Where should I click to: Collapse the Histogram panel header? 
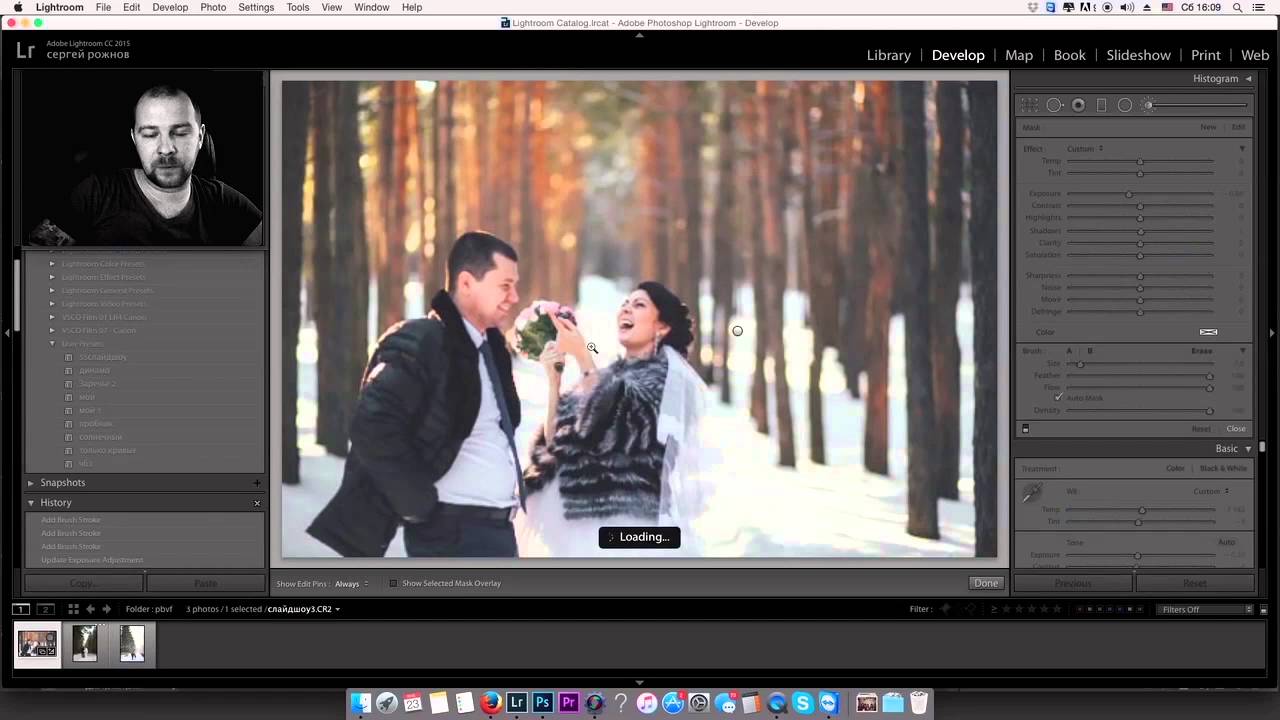click(1248, 78)
